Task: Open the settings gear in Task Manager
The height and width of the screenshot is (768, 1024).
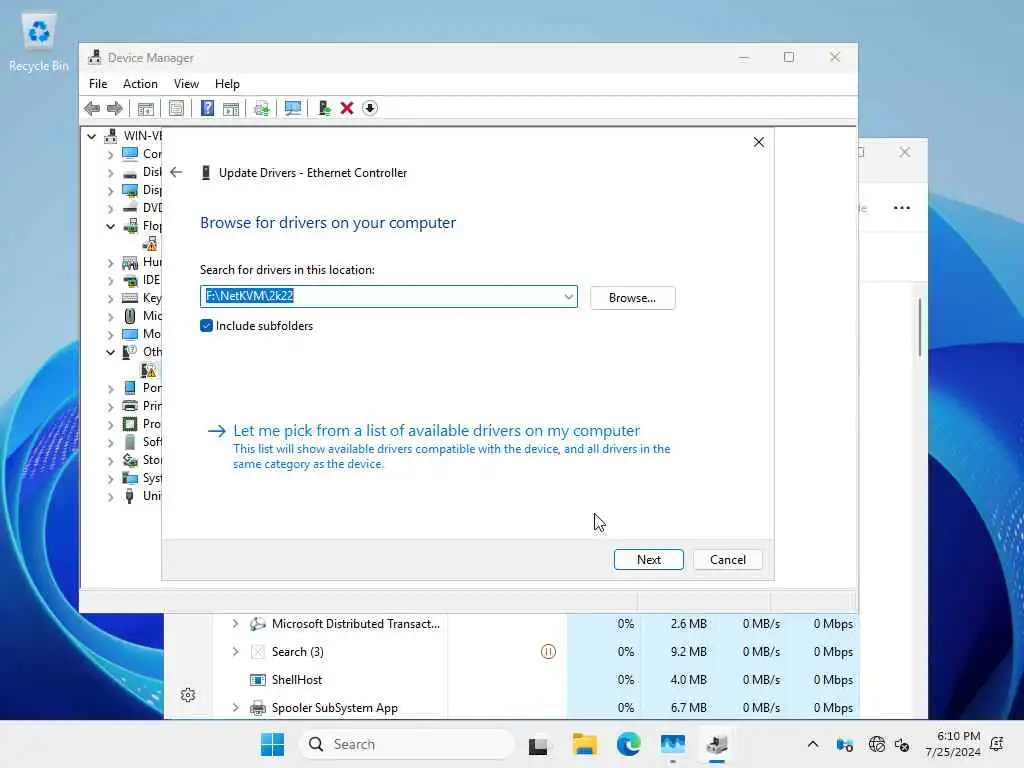Action: pos(188,695)
